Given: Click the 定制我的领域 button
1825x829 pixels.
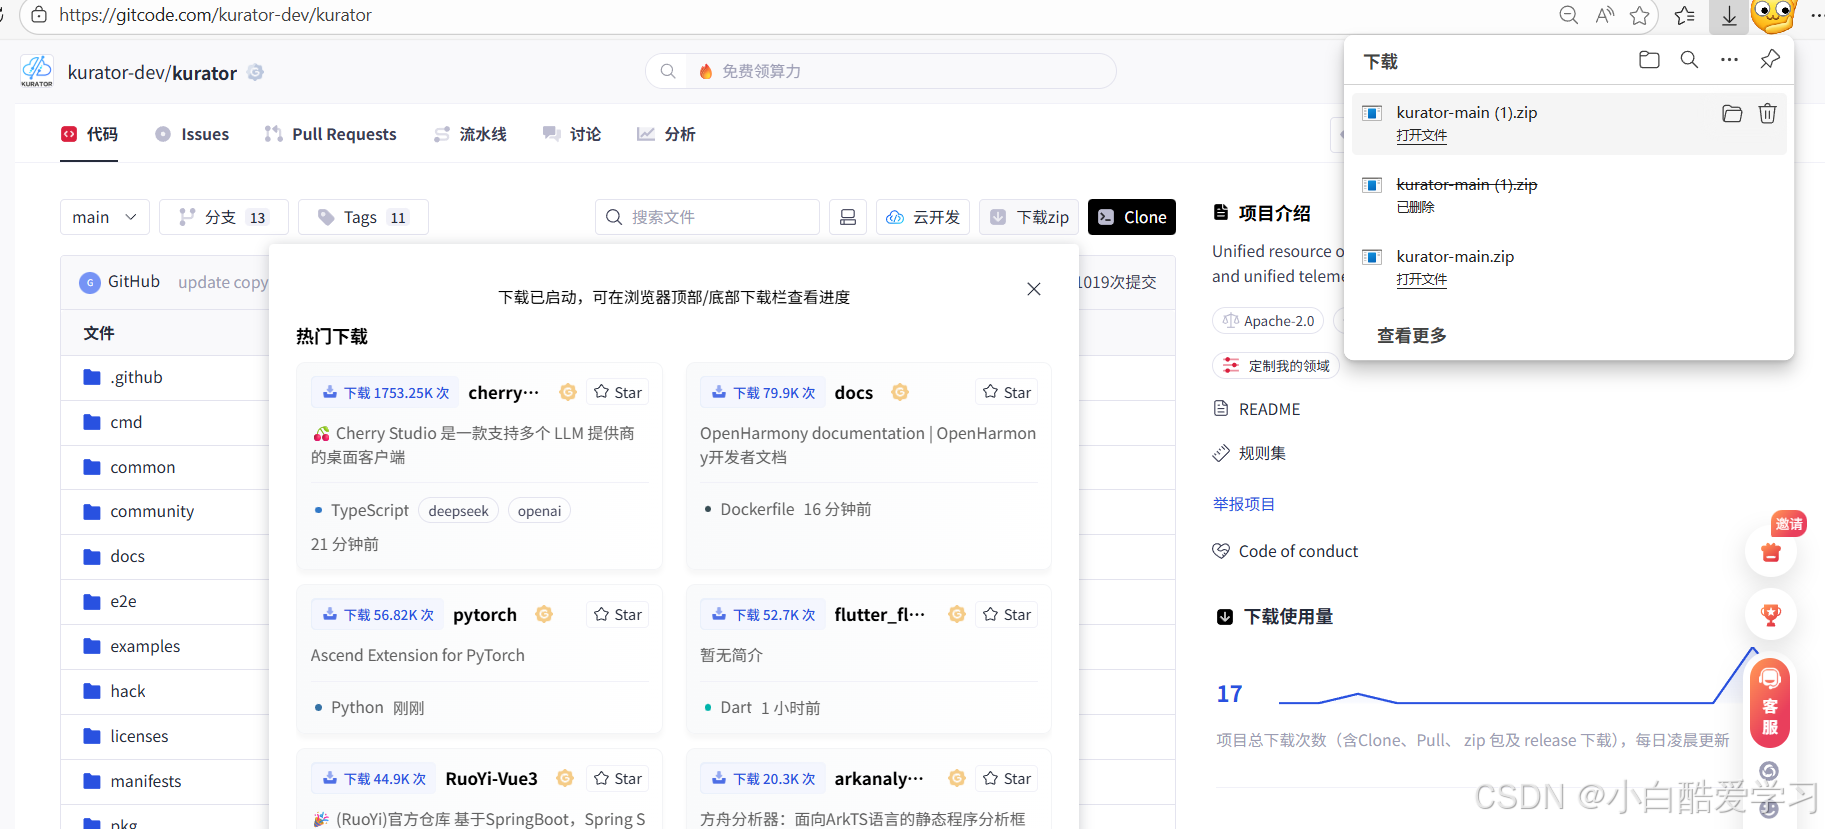Looking at the screenshot, I should click(x=1276, y=366).
